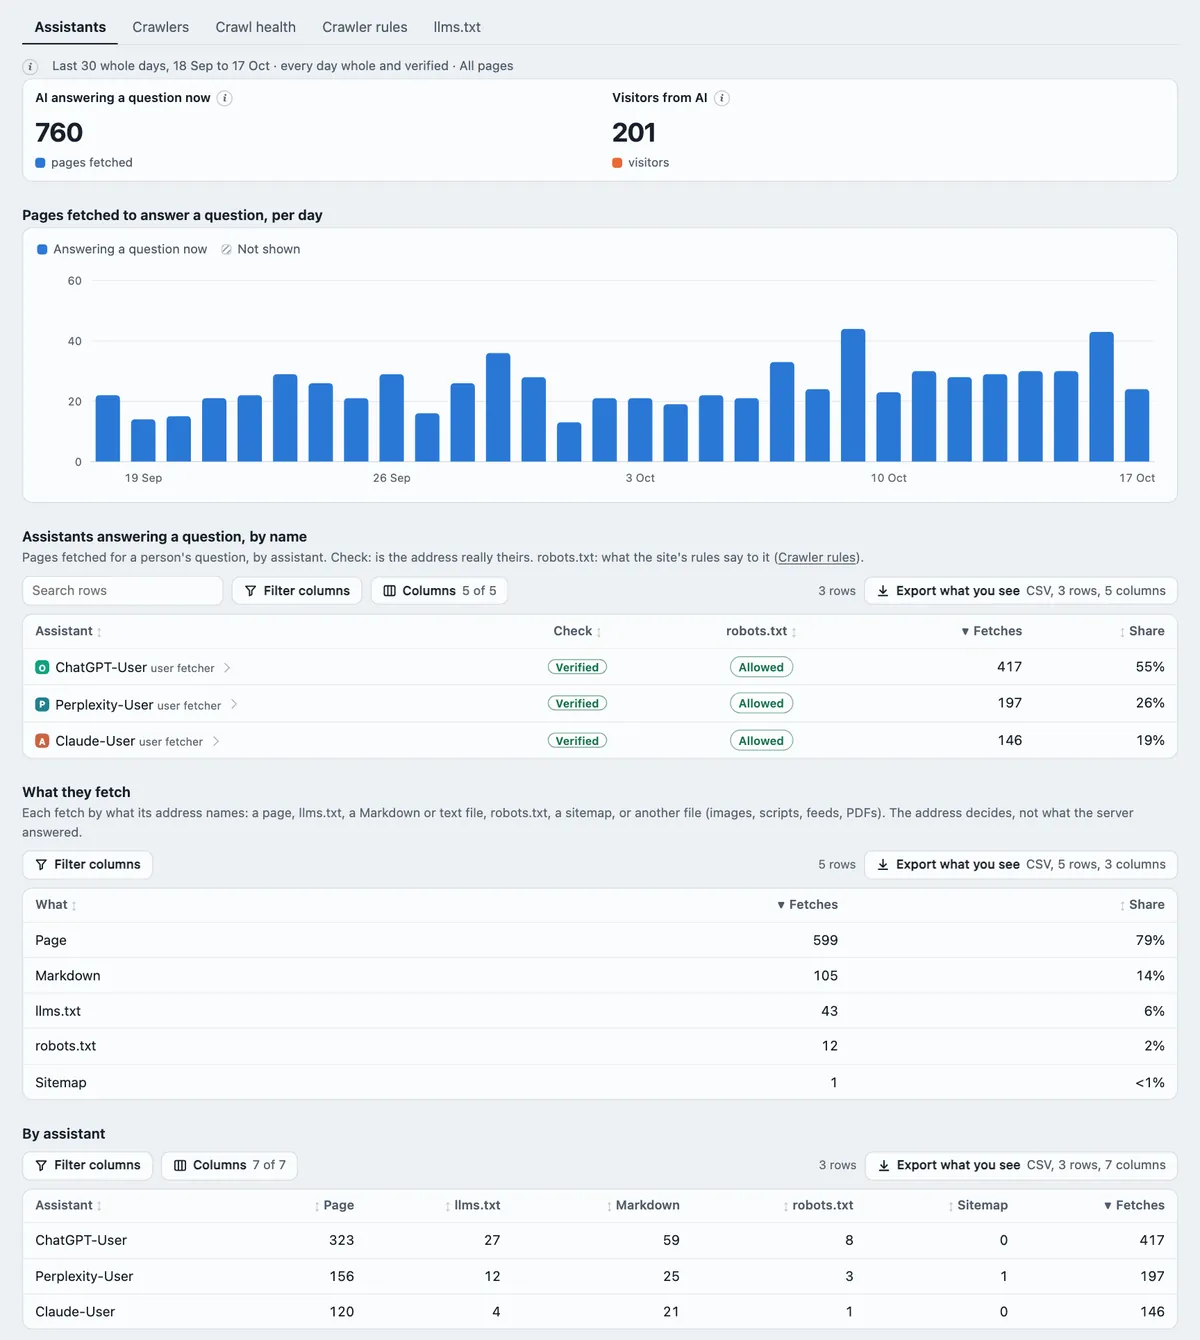Click Verified badge in ChatGPT-User row
The height and width of the screenshot is (1340, 1200).
point(577,667)
